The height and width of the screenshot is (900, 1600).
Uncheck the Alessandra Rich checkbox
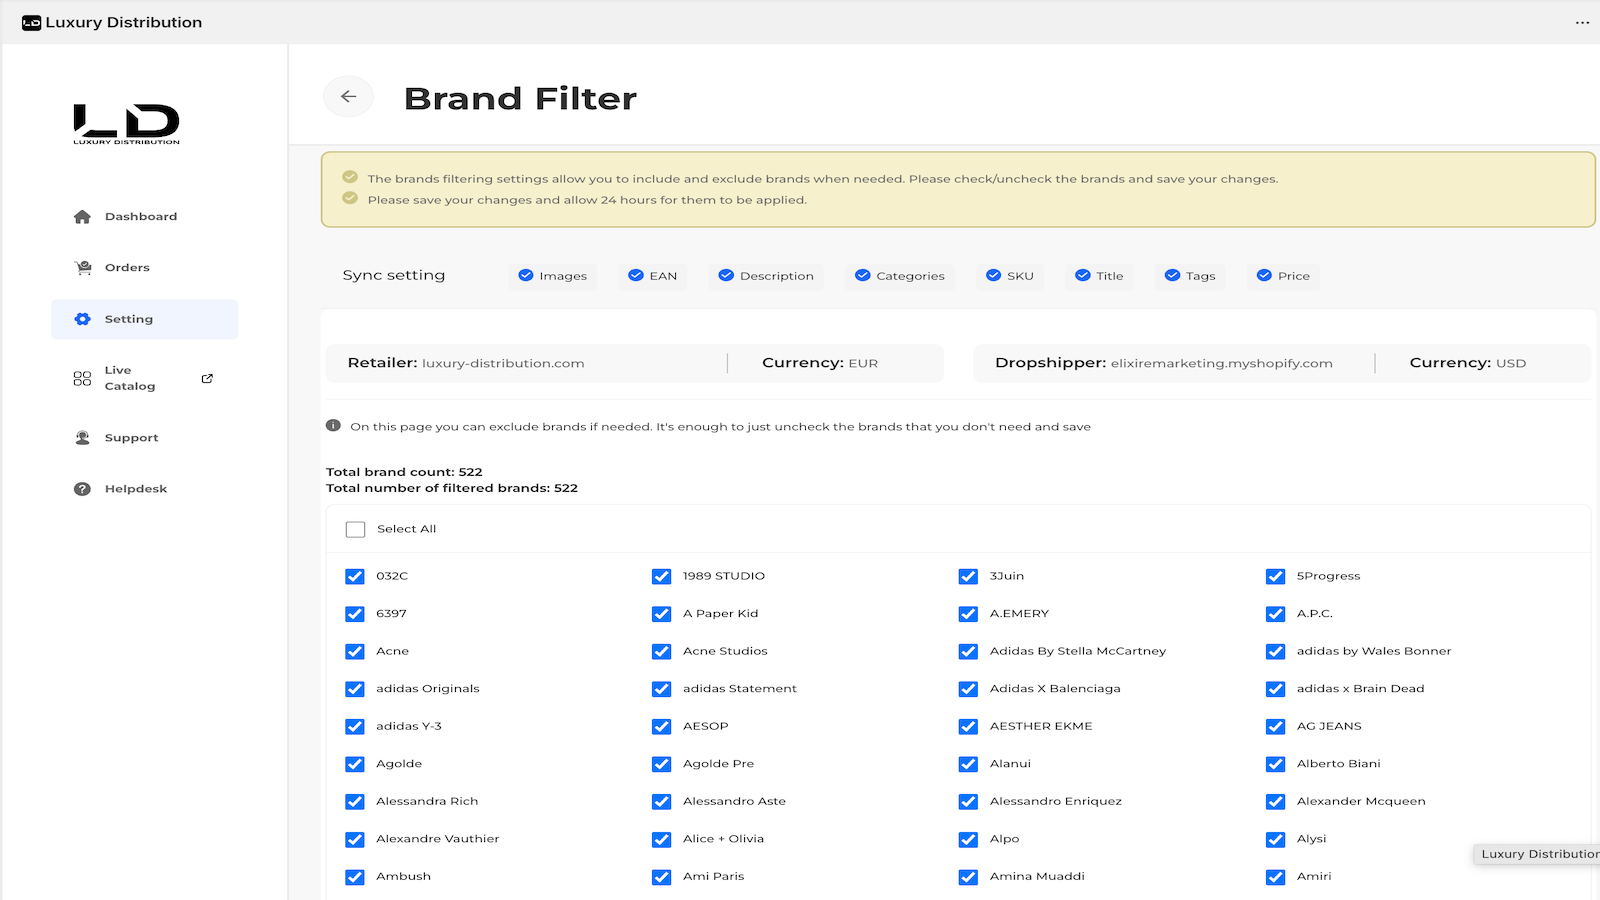[355, 801]
